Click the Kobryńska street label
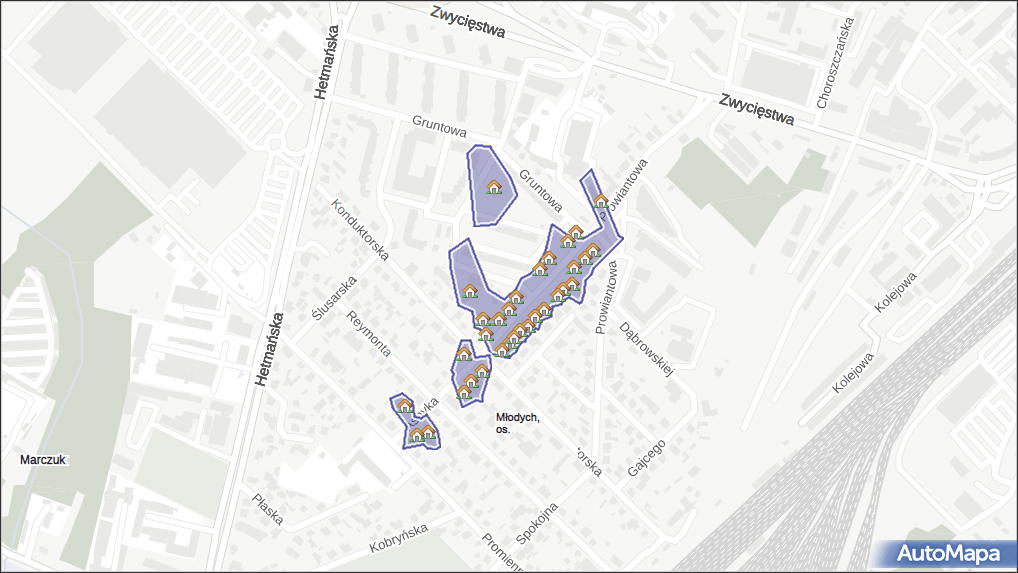1018x573 pixels. click(x=398, y=538)
